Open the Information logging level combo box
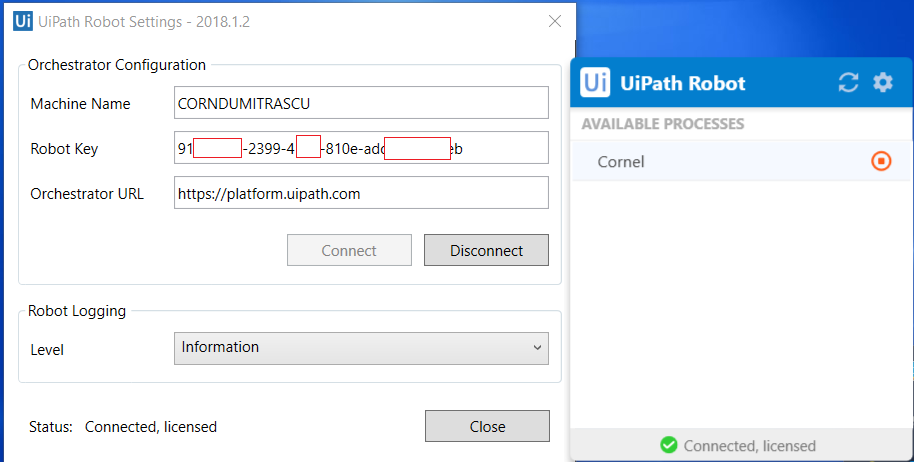 [x=361, y=348]
